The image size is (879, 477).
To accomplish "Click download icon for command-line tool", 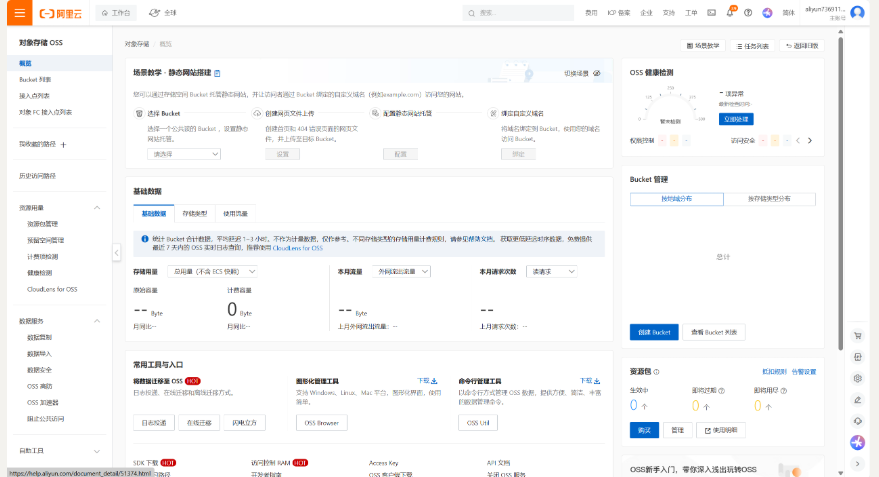I will [597, 381].
